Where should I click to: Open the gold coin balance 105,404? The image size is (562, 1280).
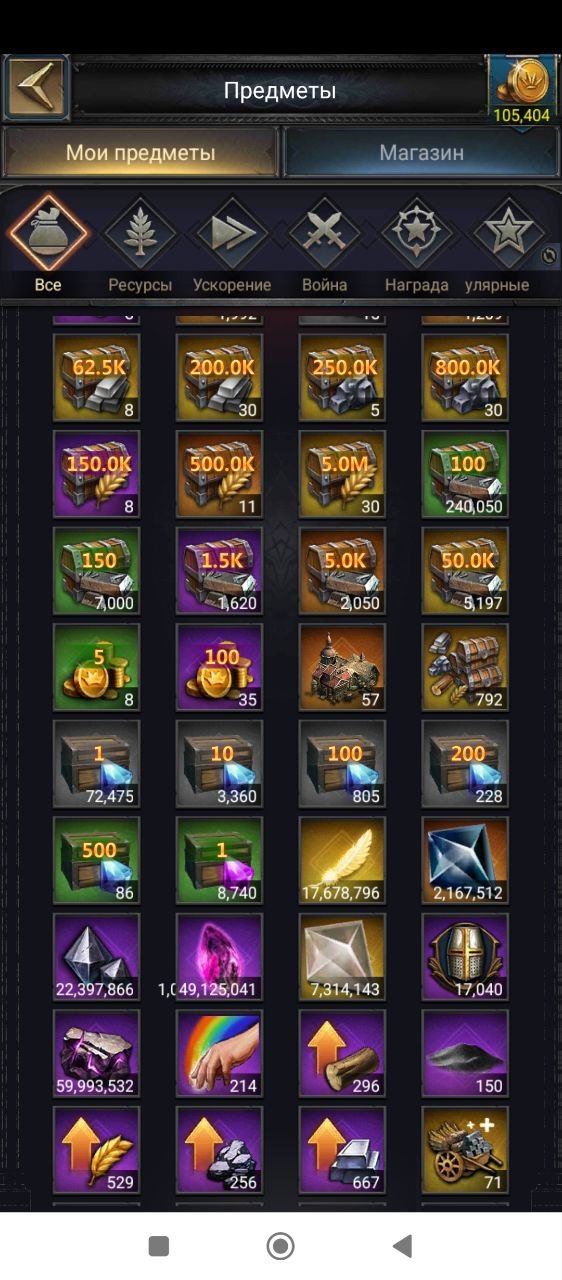(521, 91)
